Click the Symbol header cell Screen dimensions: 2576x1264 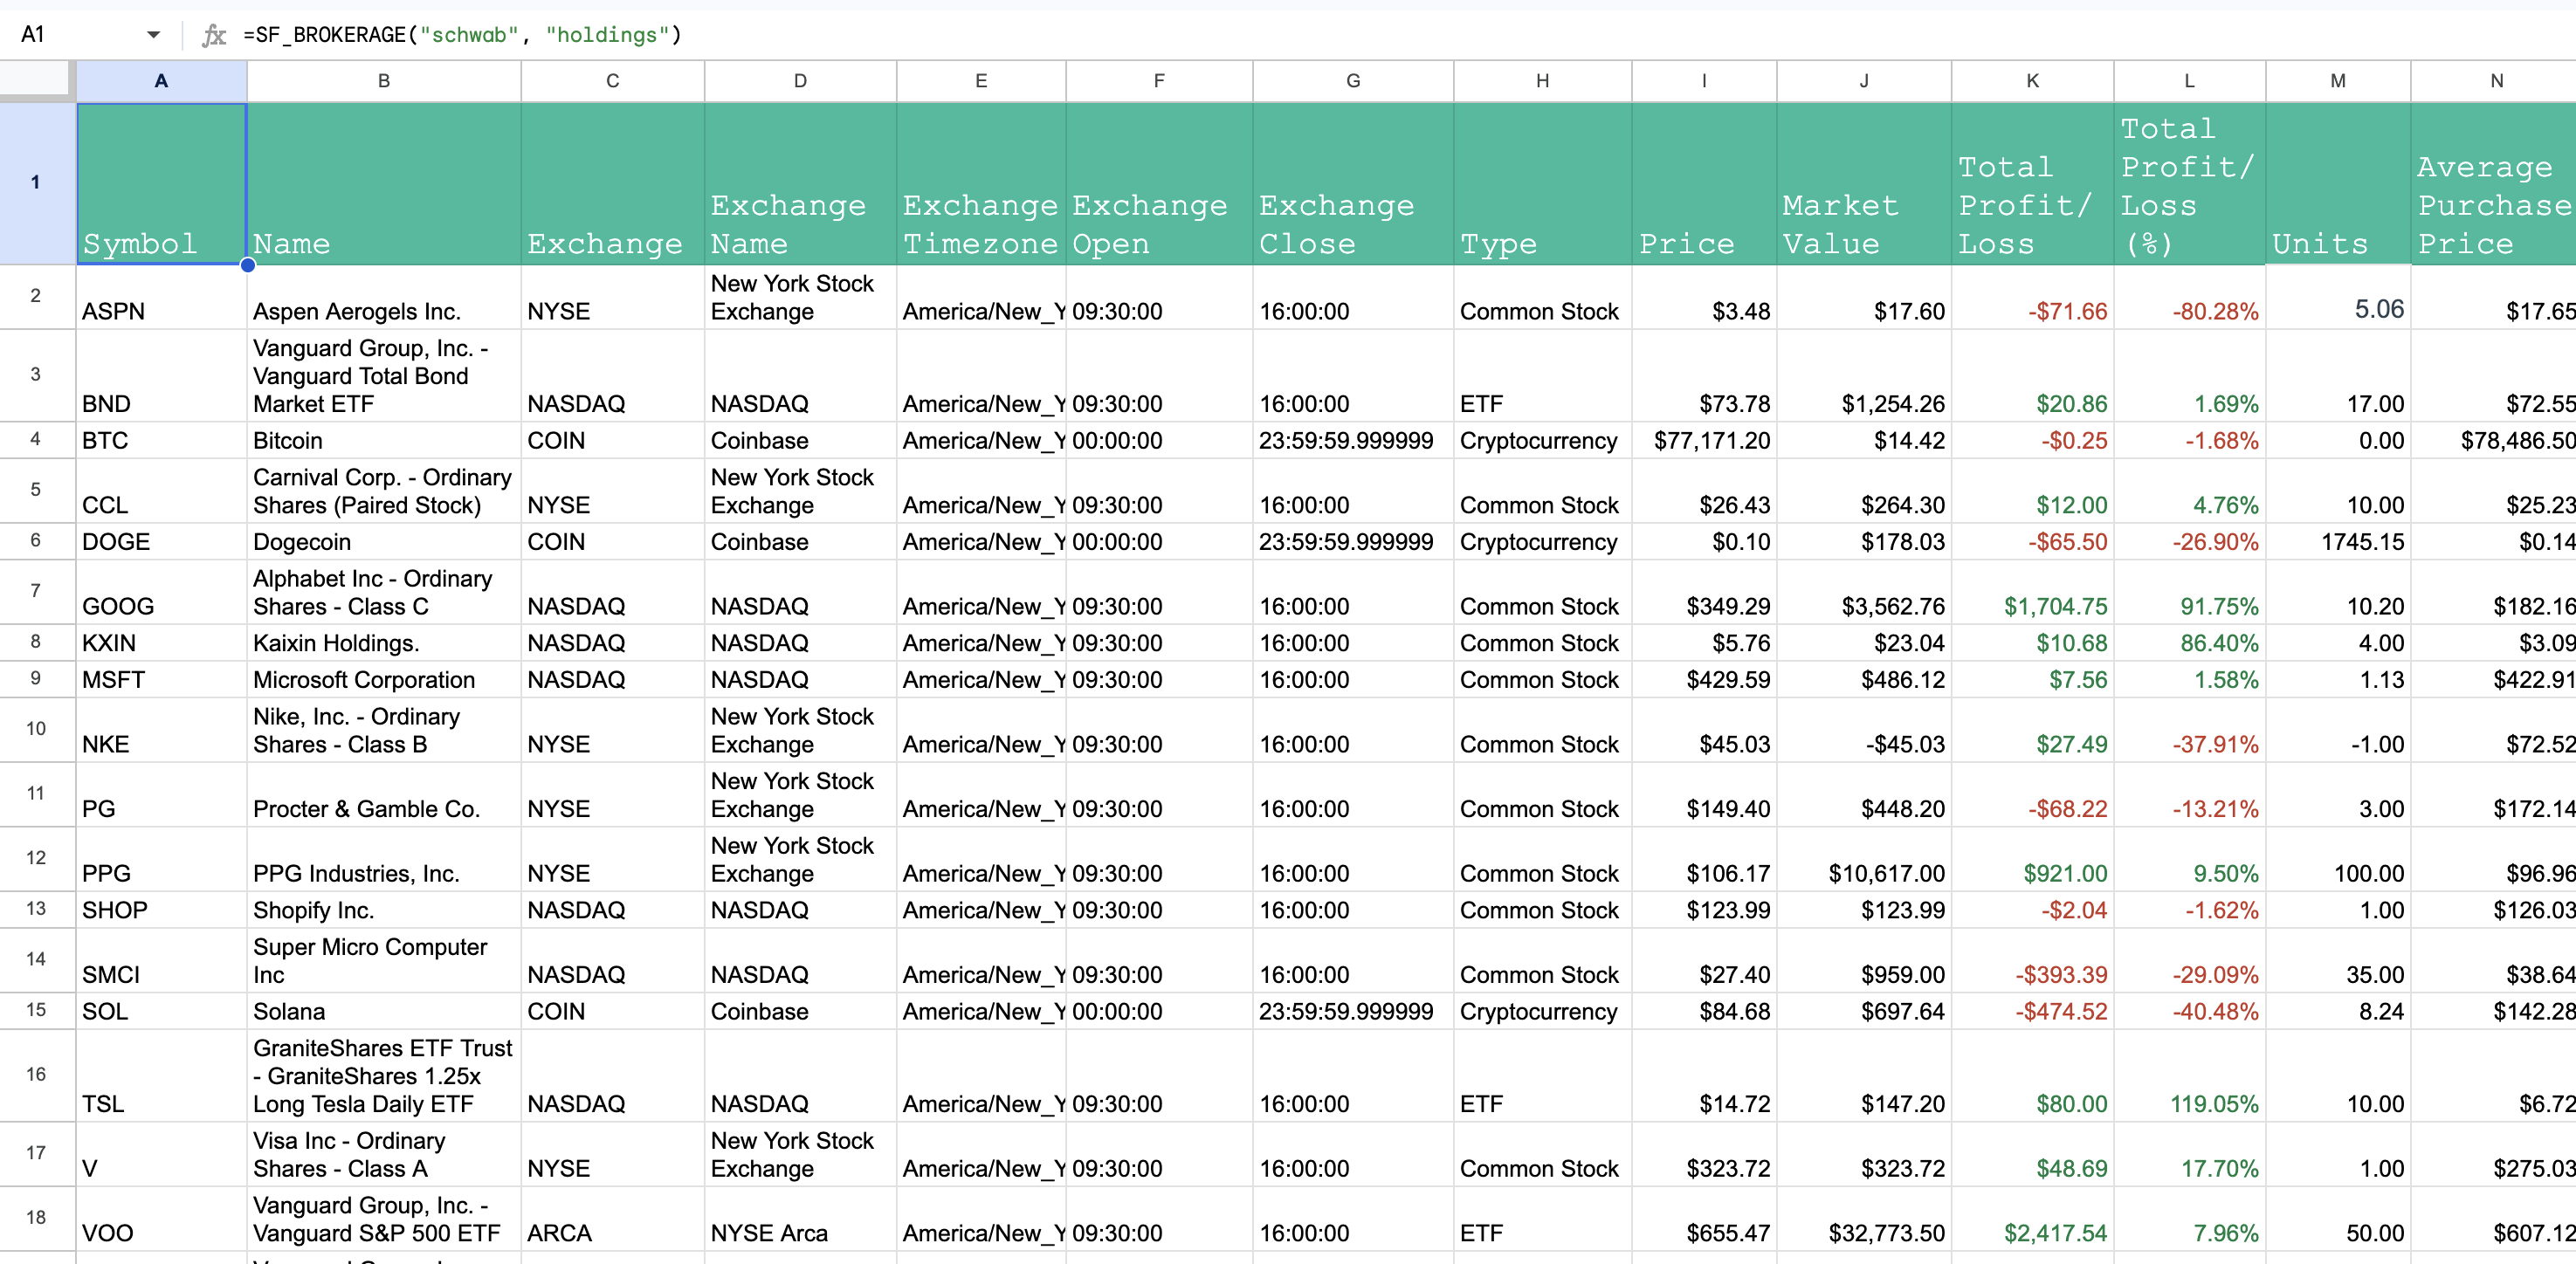point(161,183)
